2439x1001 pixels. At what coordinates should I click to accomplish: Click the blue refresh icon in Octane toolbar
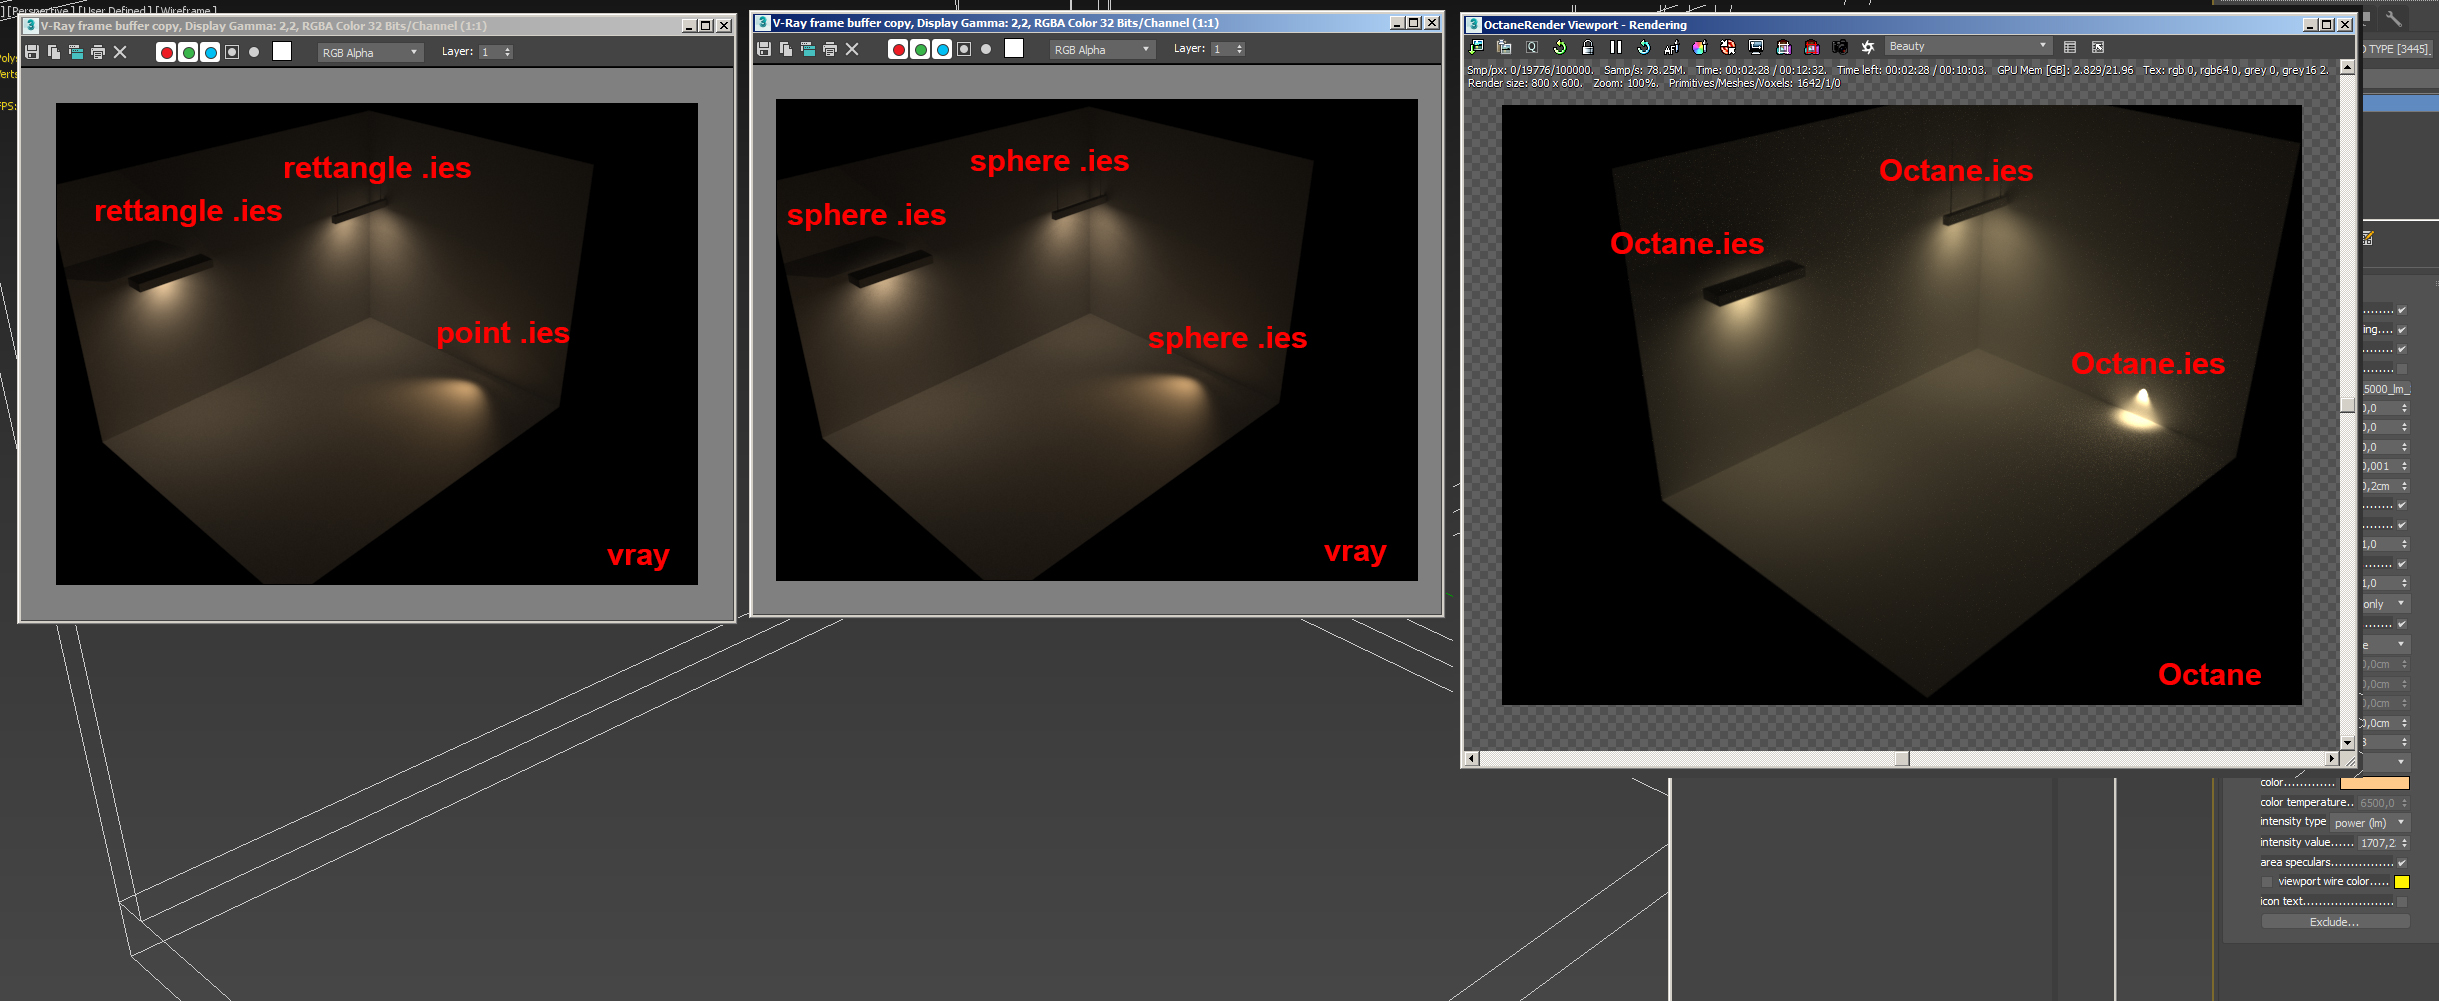(1644, 47)
